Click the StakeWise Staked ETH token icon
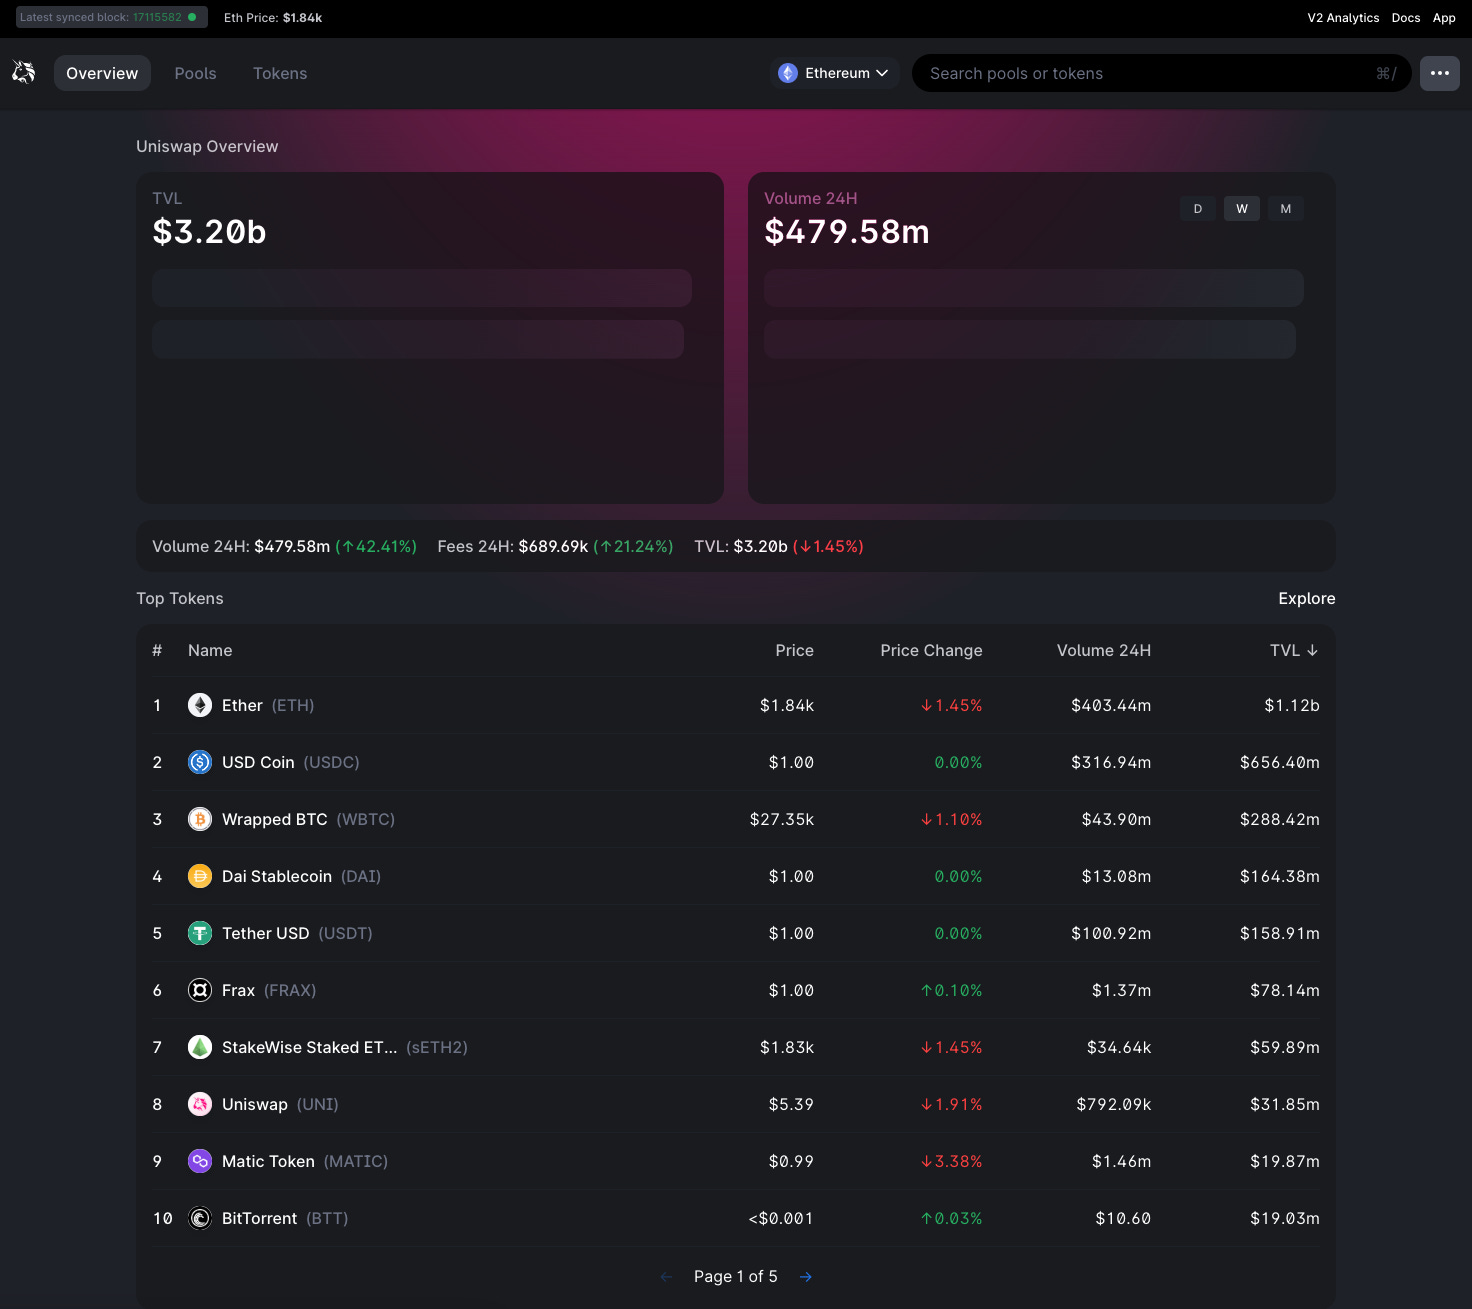The height and width of the screenshot is (1309, 1472). 200,1047
